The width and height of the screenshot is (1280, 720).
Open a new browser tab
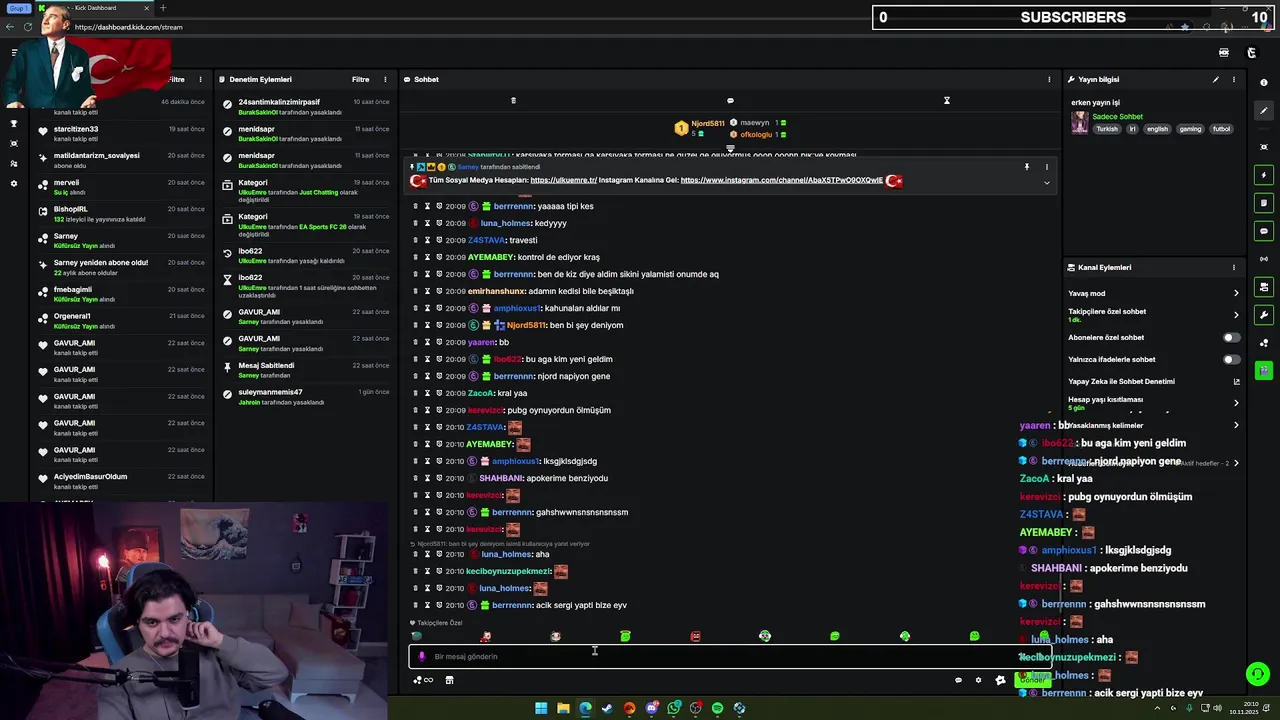pyautogui.click(x=163, y=8)
